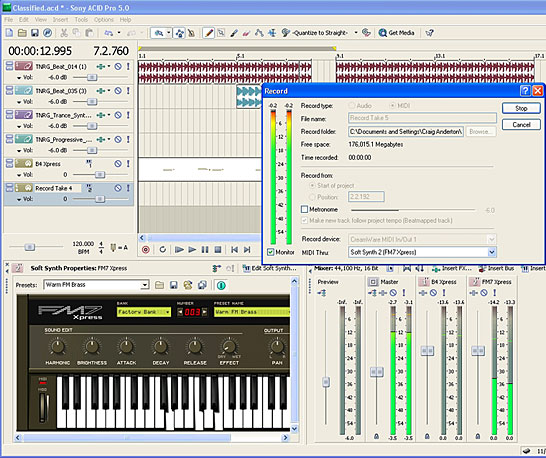Open the undo history dropdown arrow
This screenshot has width=546, height=458.
click(x=119, y=33)
